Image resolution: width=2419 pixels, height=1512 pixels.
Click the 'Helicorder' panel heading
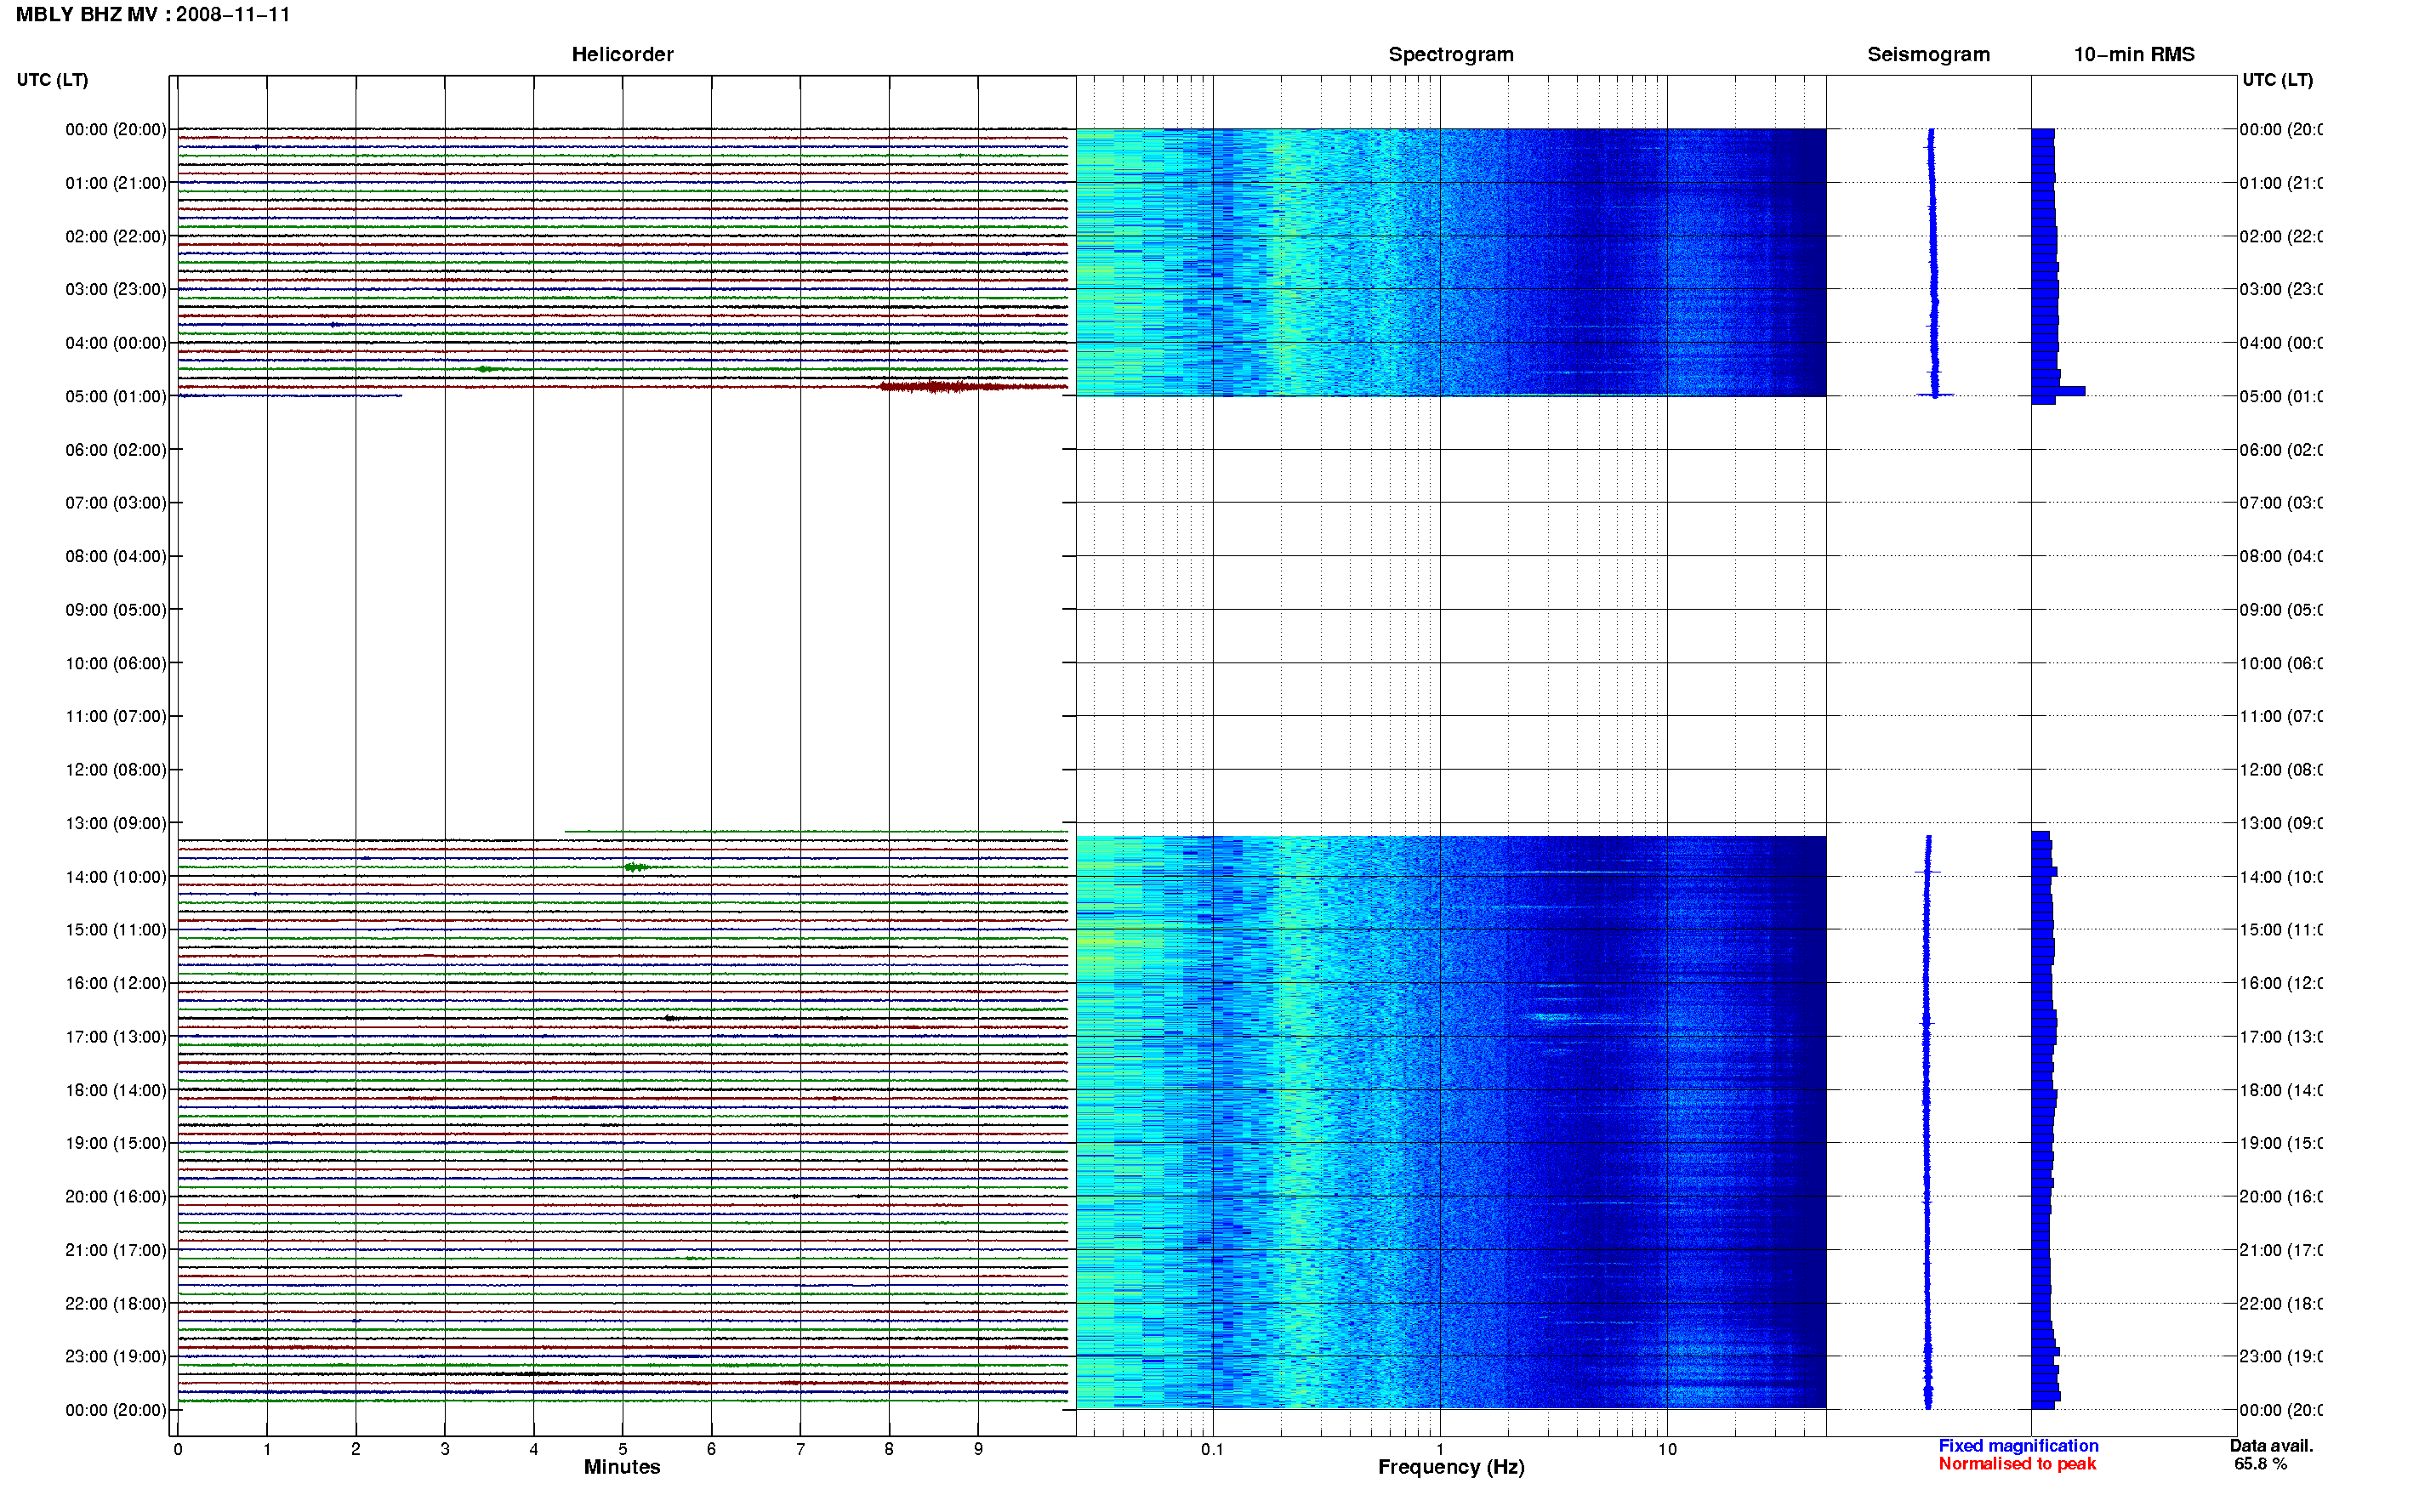click(x=622, y=54)
